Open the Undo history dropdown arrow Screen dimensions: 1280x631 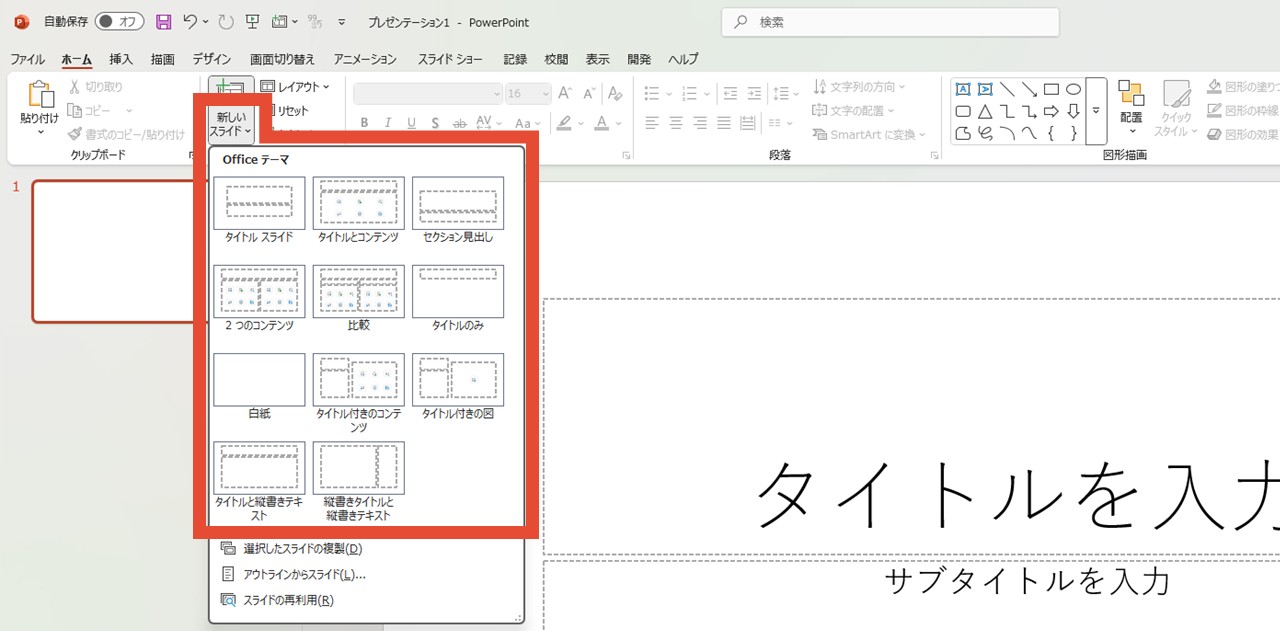tap(205, 21)
